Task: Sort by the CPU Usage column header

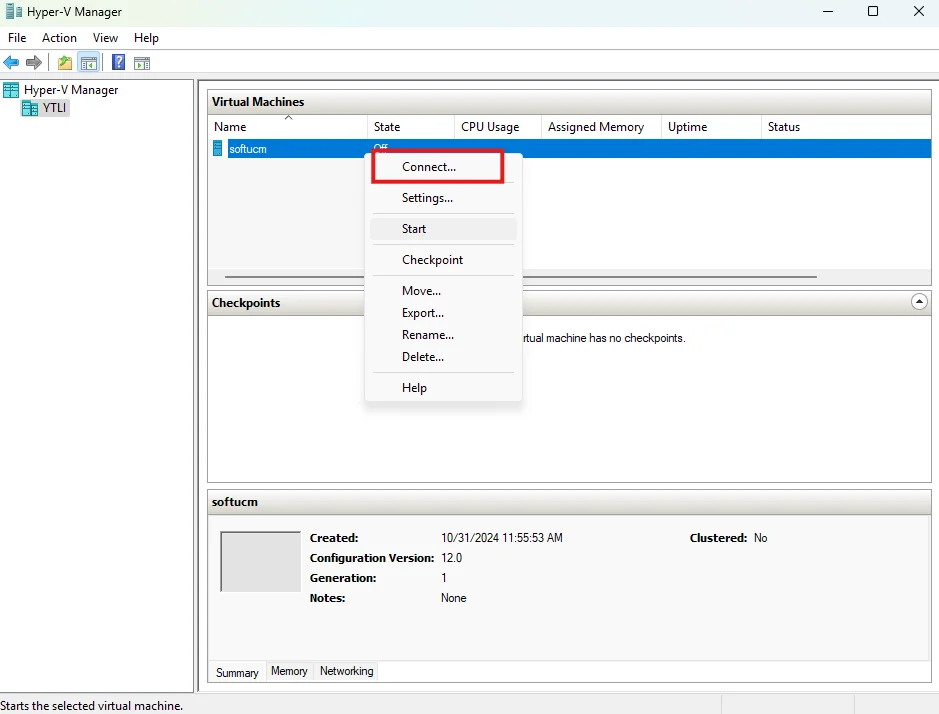Action: [x=498, y=126]
